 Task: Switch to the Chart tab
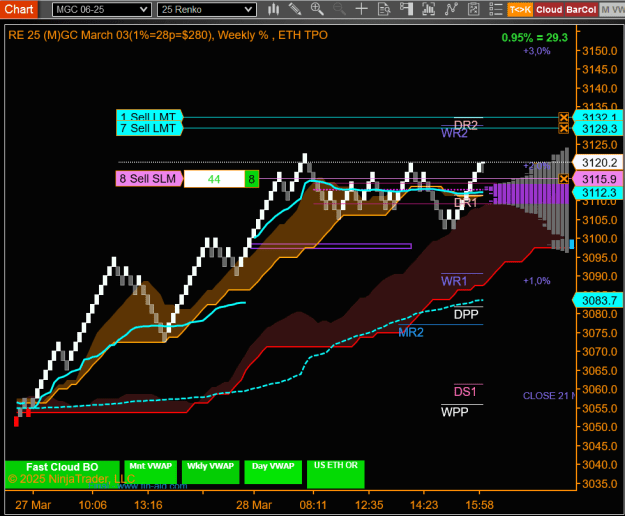(x=19, y=9)
